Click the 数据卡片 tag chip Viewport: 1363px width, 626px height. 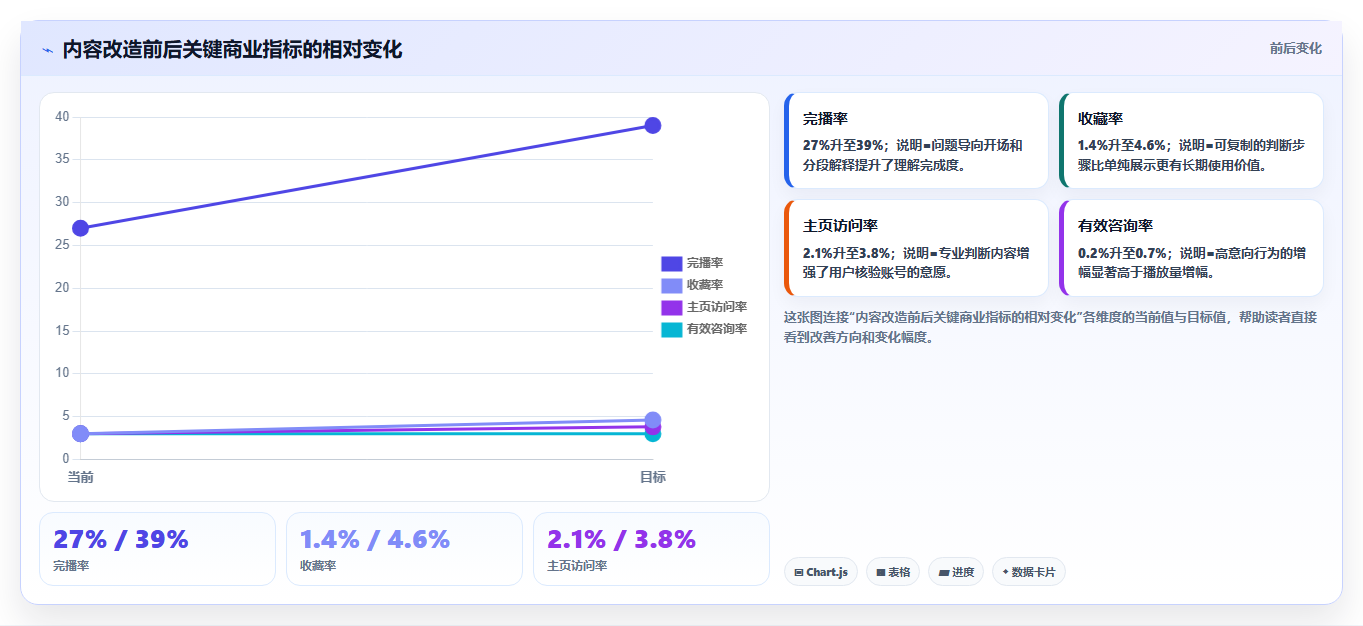pos(1029,572)
